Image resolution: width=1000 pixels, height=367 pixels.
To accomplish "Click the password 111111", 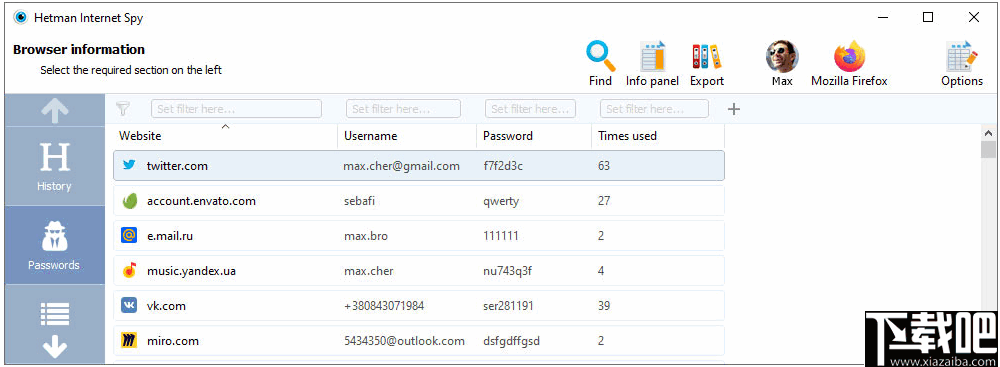I will tap(501, 236).
